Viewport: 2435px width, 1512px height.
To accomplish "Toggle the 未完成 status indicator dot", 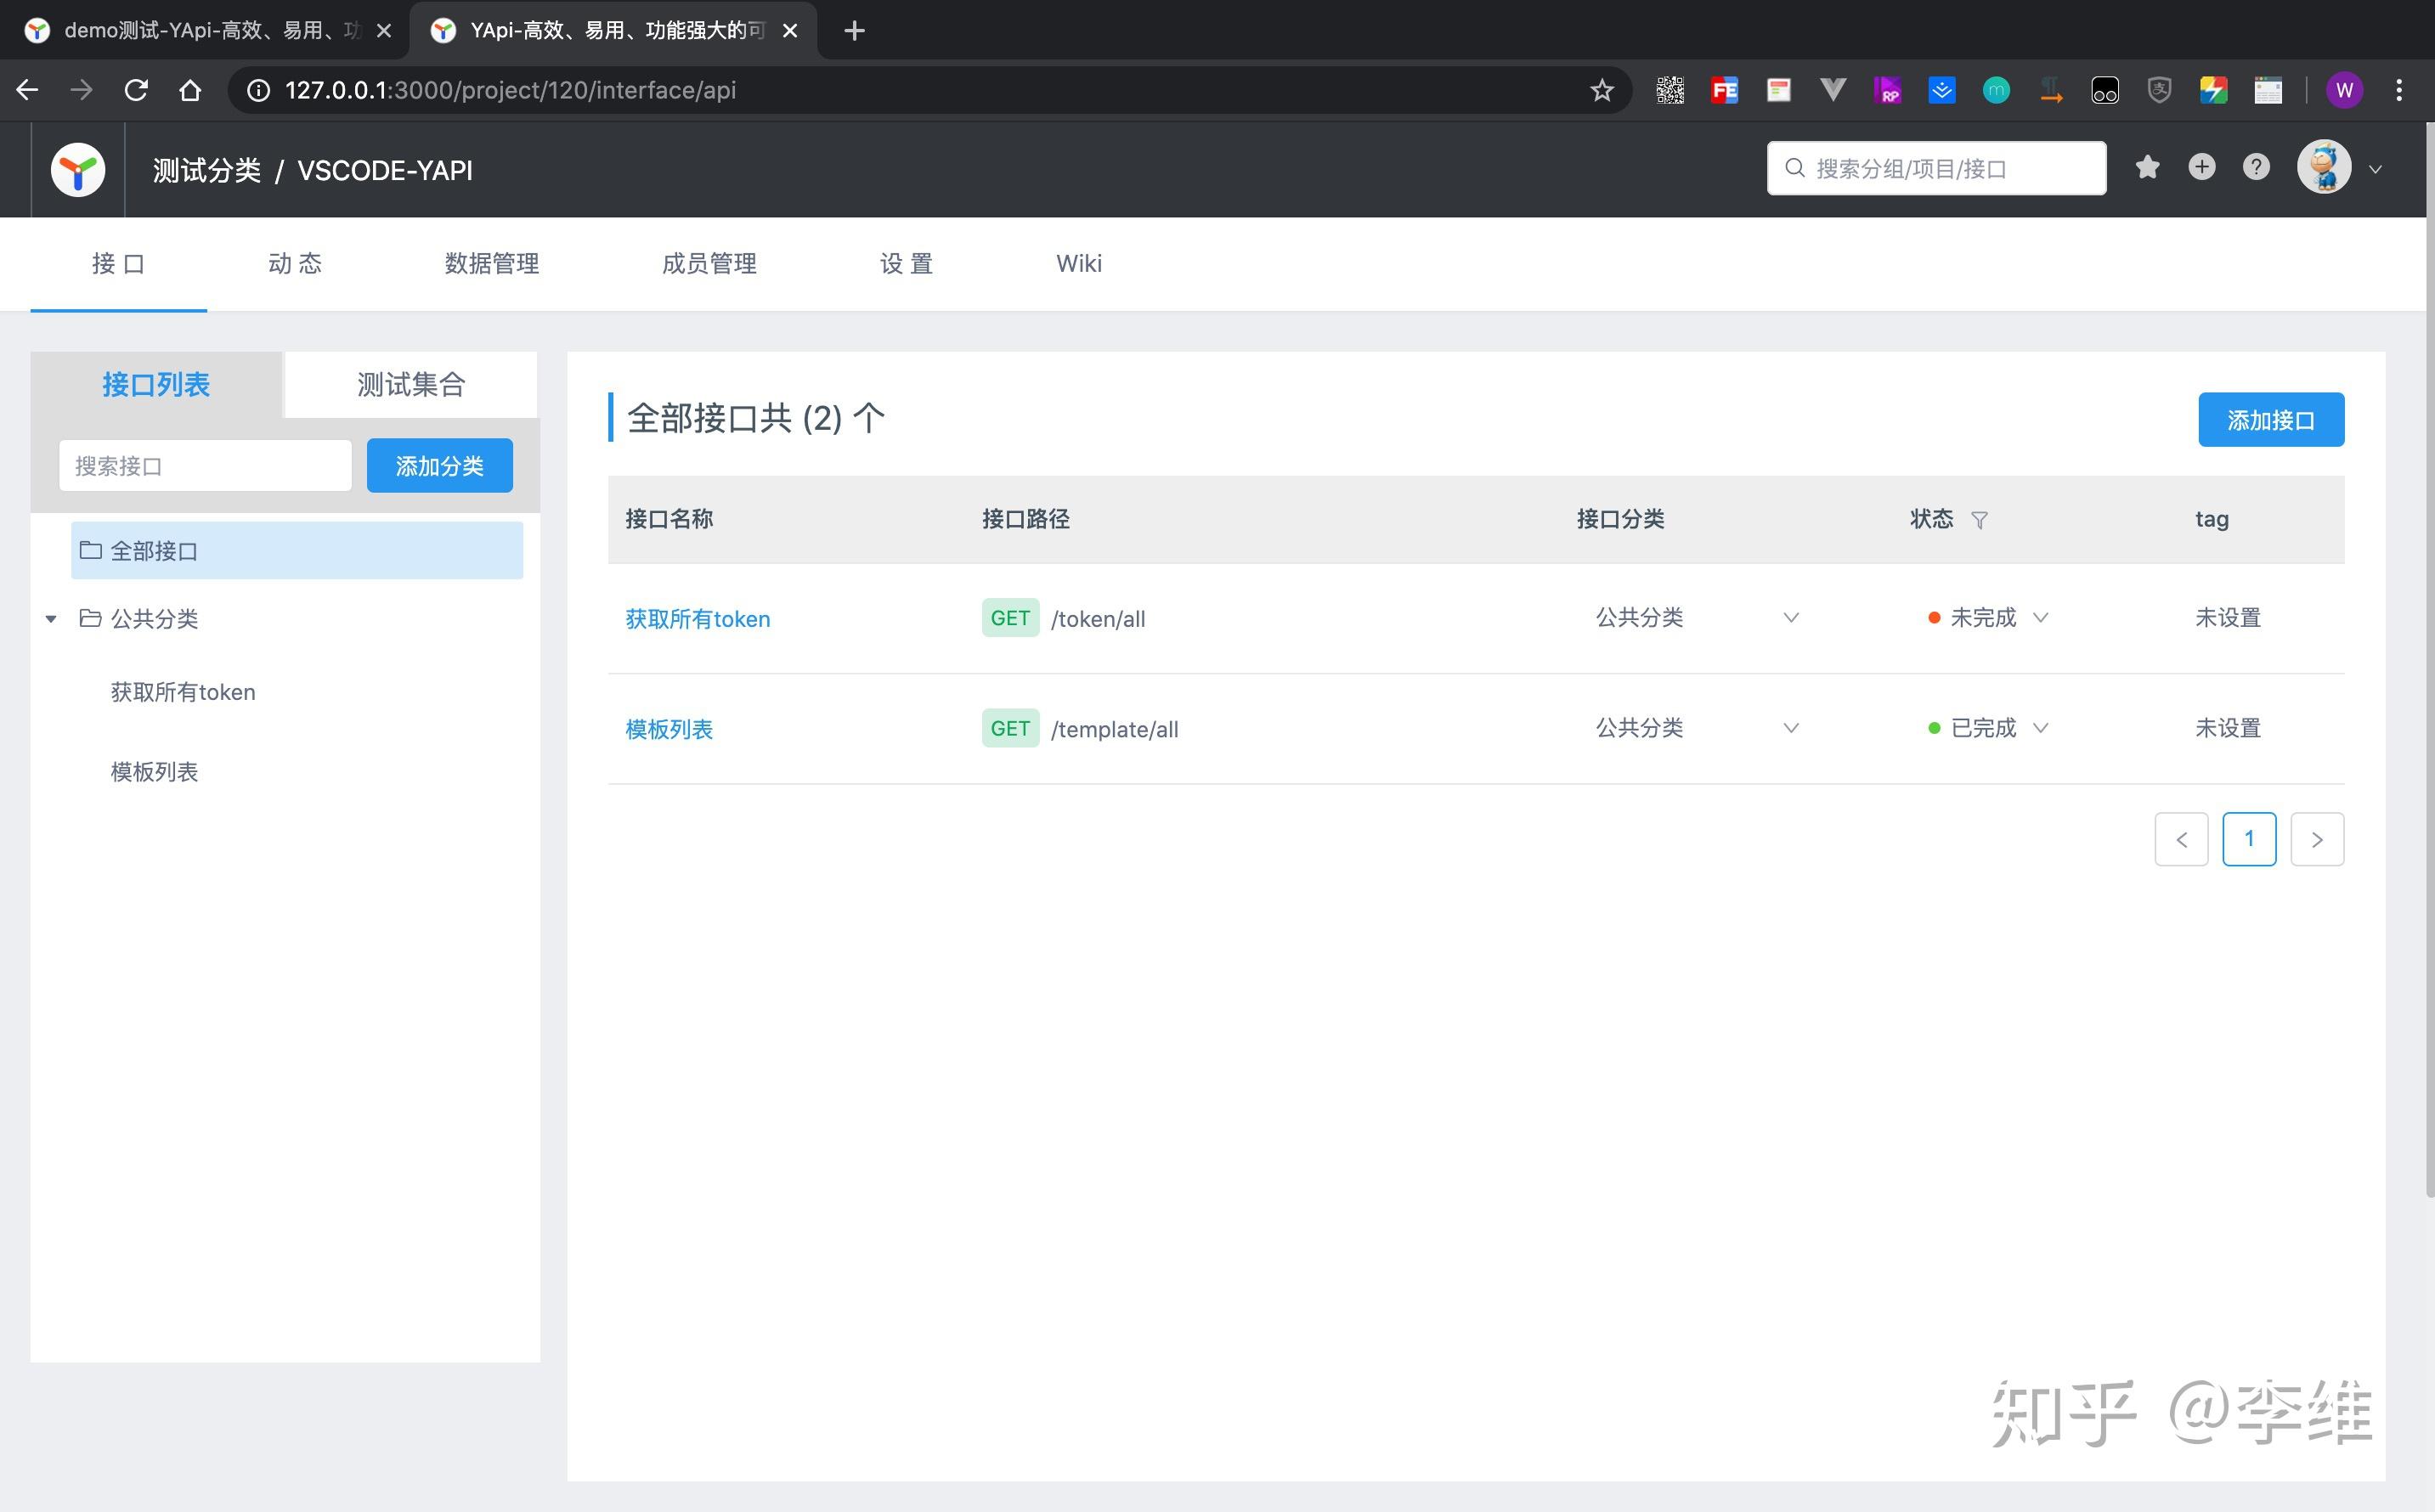I will pyautogui.click(x=1934, y=617).
